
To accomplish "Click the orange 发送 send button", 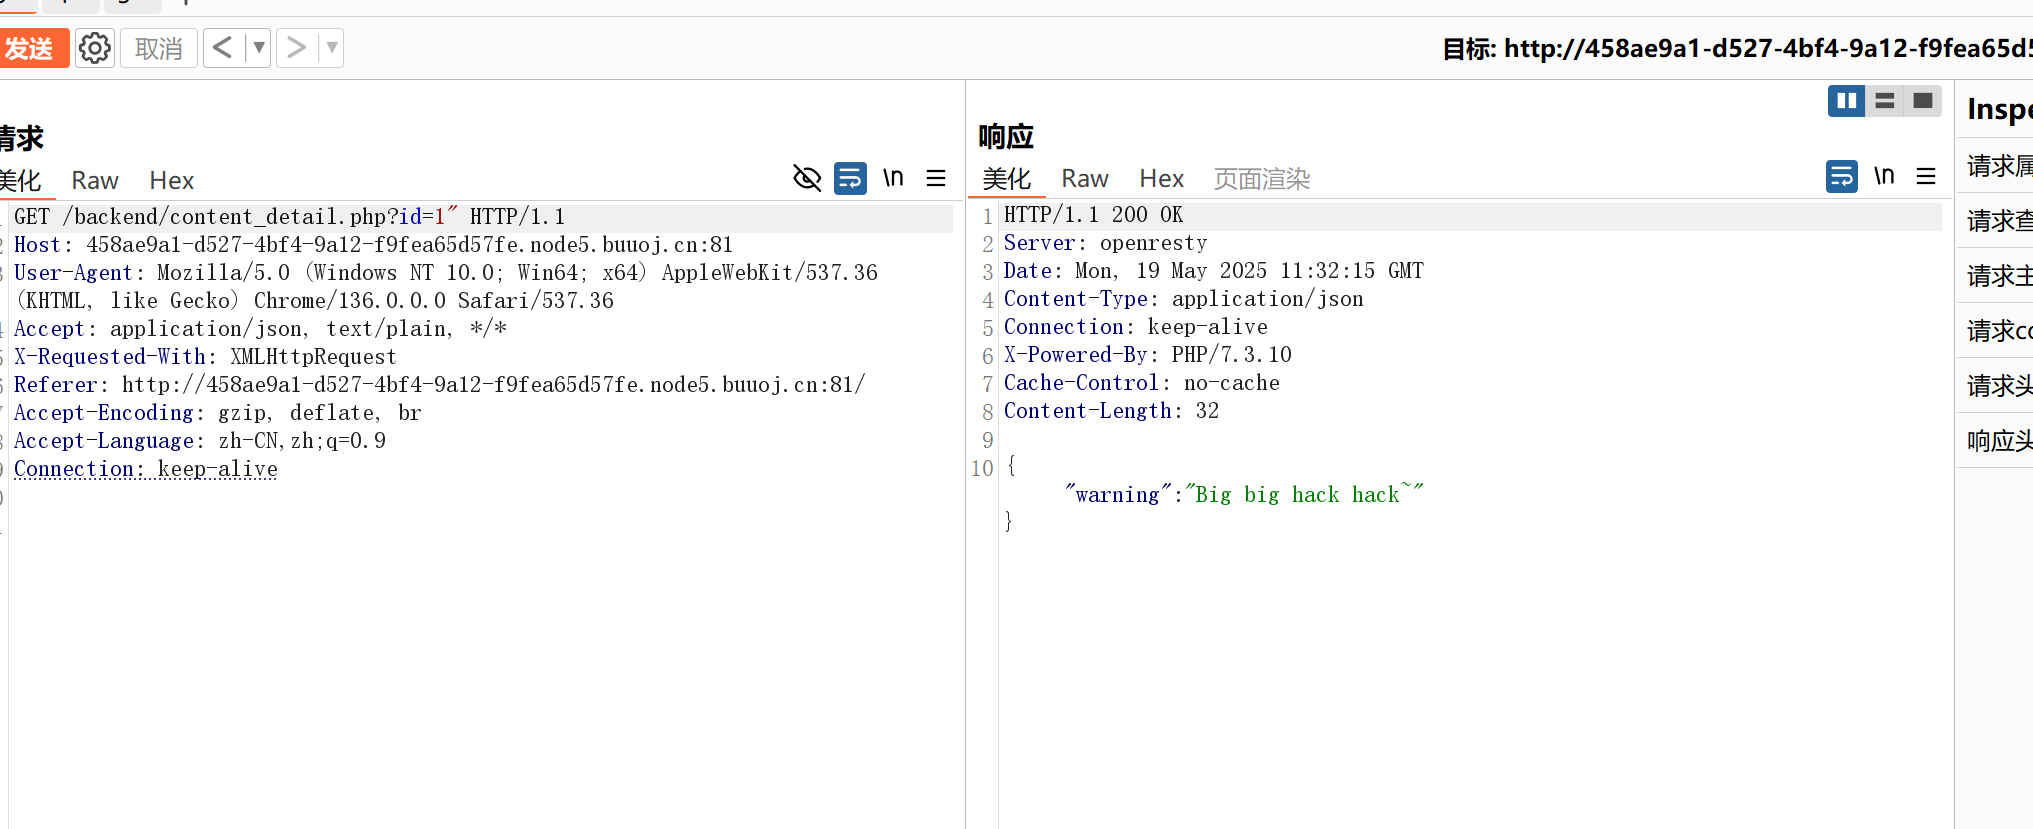I will tap(30, 48).
